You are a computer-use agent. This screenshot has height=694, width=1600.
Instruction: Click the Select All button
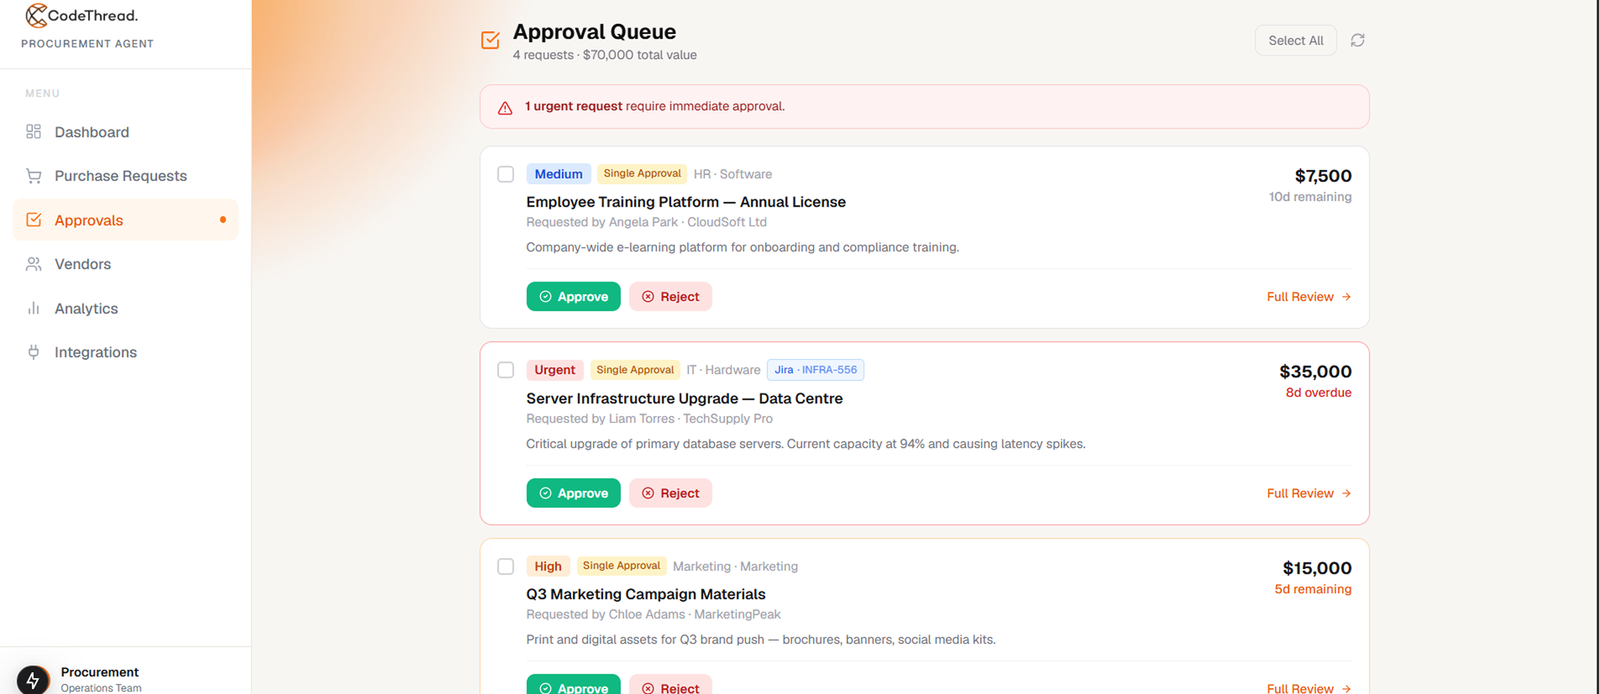tap(1296, 40)
